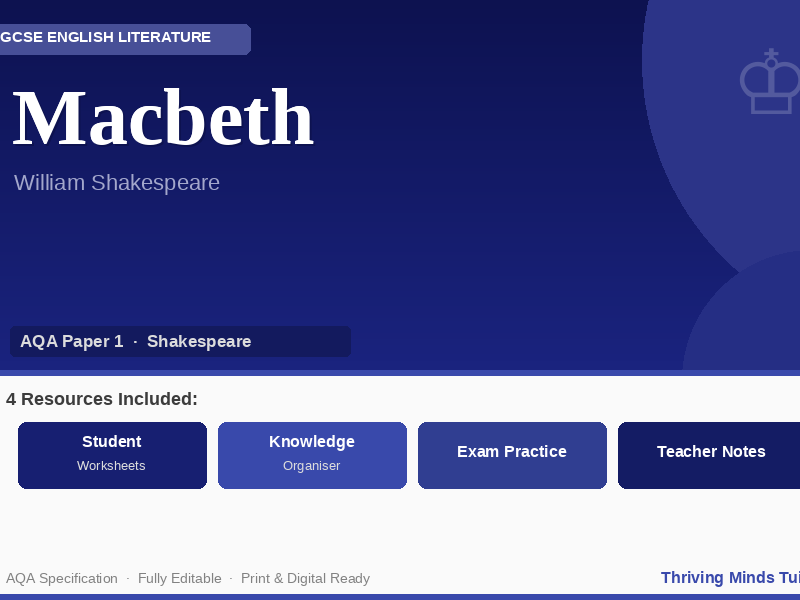Click the William Shakespeare author text
Screen dimensions: 800x600
tap(116, 183)
